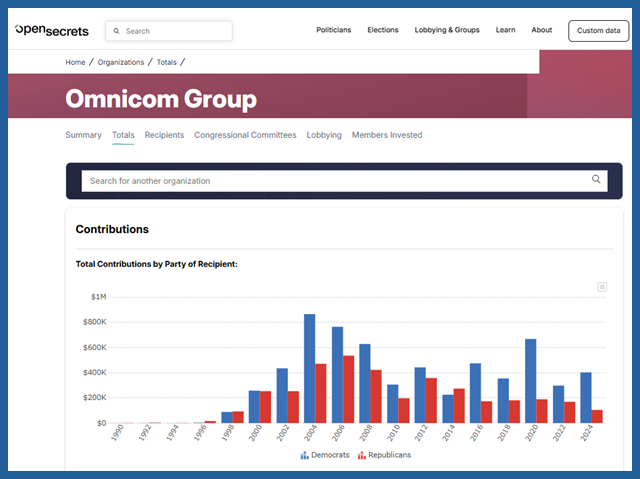The image size is (640, 479).
Task: Open the Congressional Committees tab
Action: (245, 135)
